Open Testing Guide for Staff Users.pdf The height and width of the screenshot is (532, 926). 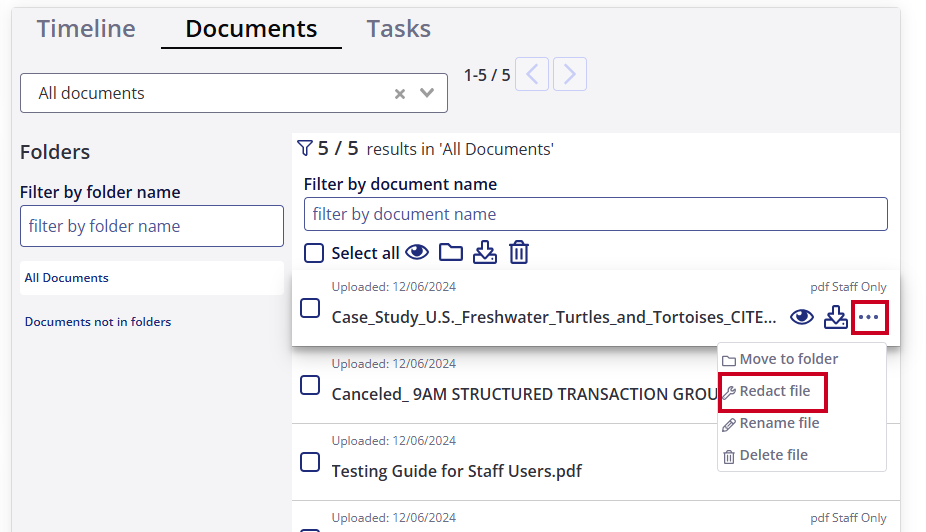click(x=457, y=471)
